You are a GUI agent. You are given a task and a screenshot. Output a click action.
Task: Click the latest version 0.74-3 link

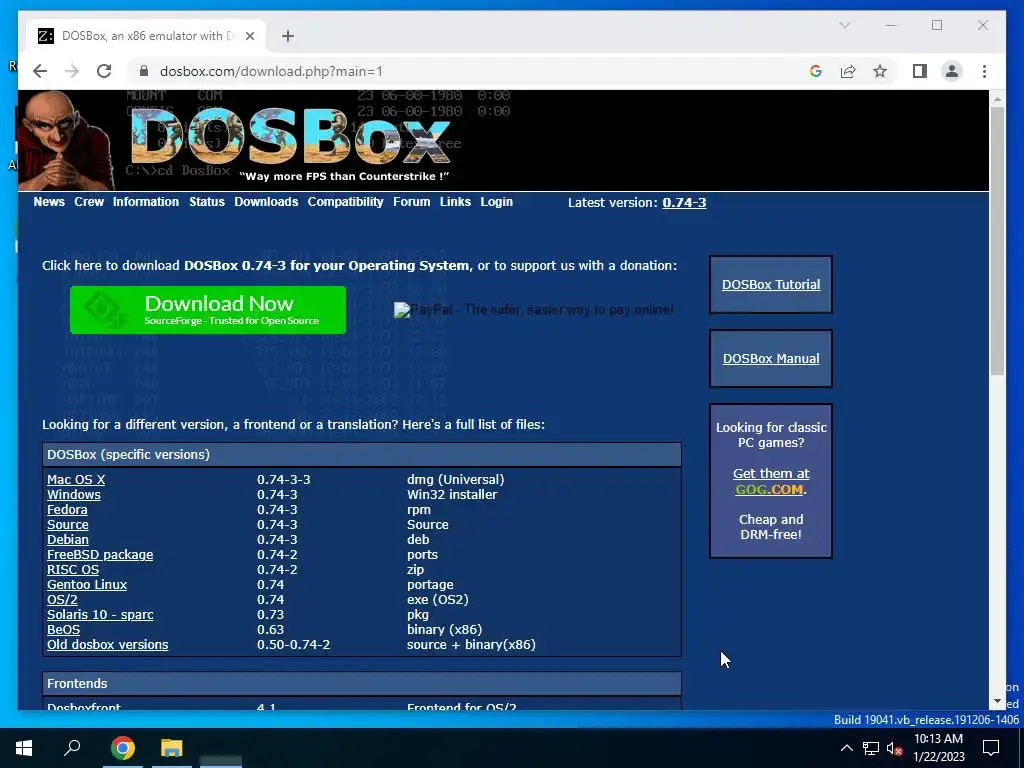[x=684, y=202]
